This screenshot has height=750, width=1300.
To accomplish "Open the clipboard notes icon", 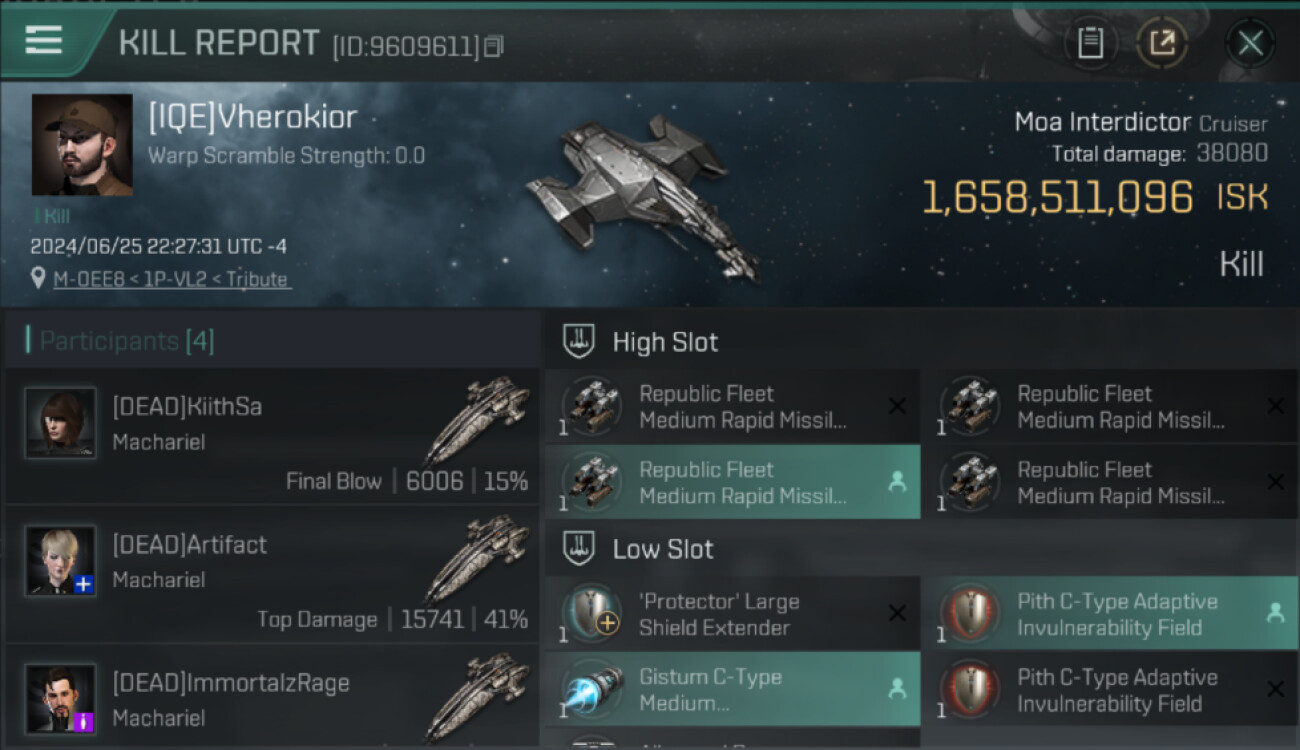I will click(1090, 43).
